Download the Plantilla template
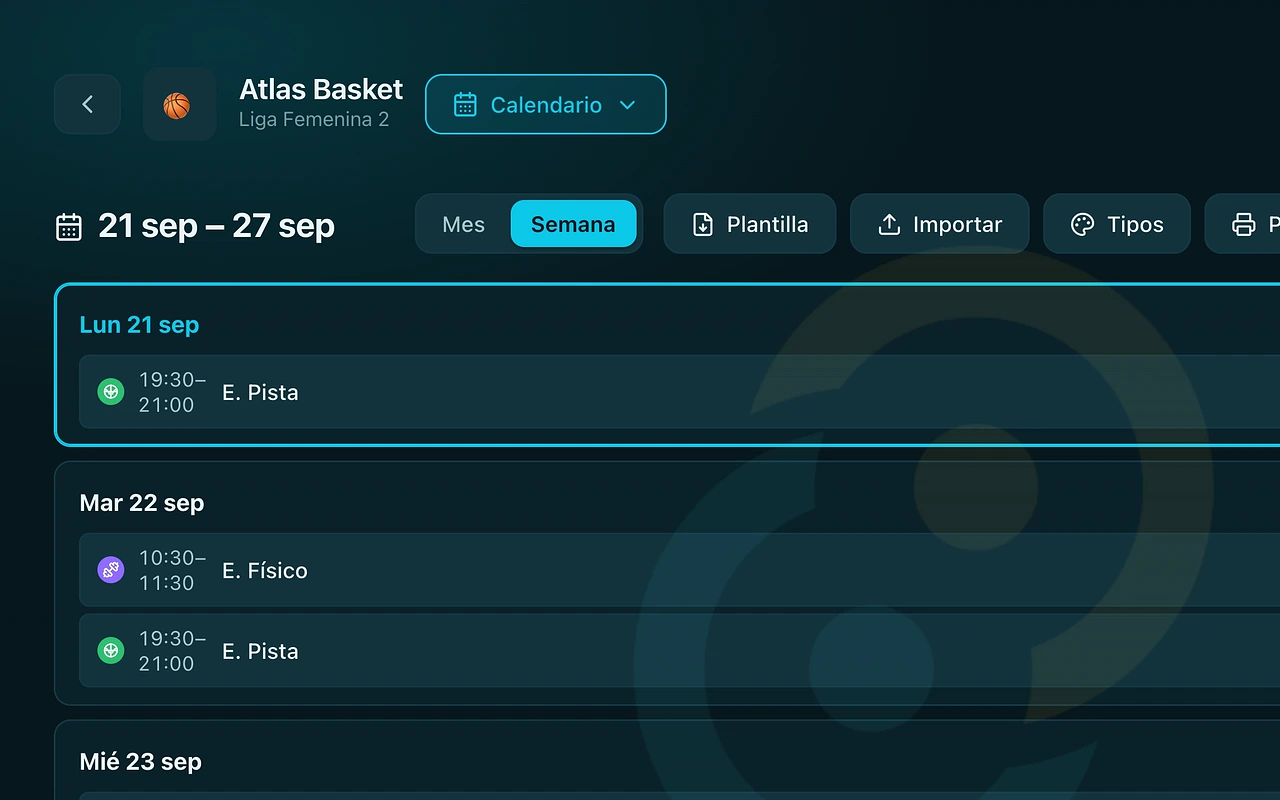This screenshot has width=1280, height=800. coord(750,224)
